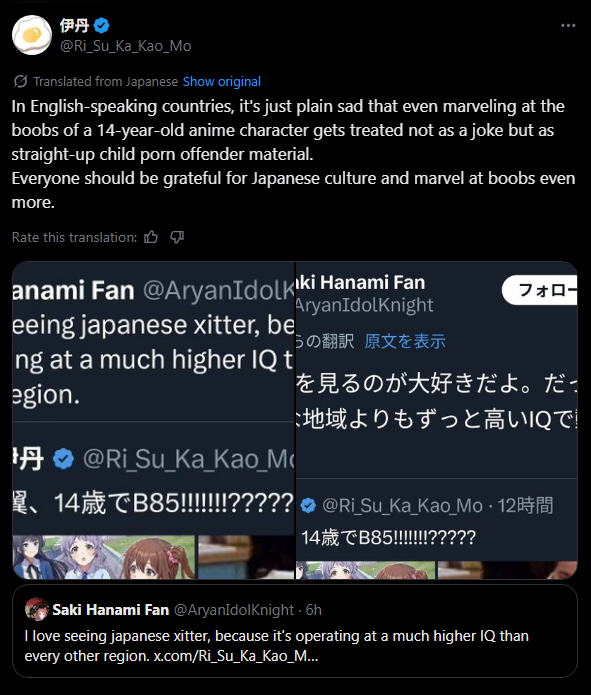The image size is (591, 695).
Task: Click the verified badge in left embedded screenshot
Action: click(63, 459)
